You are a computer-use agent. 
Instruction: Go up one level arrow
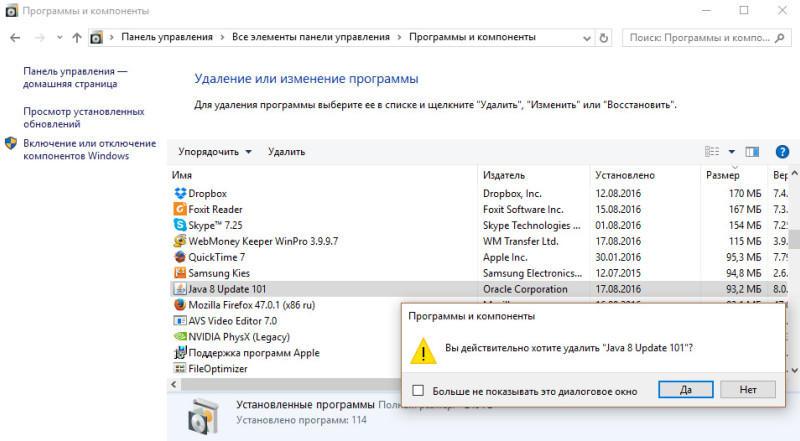click(77, 37)
